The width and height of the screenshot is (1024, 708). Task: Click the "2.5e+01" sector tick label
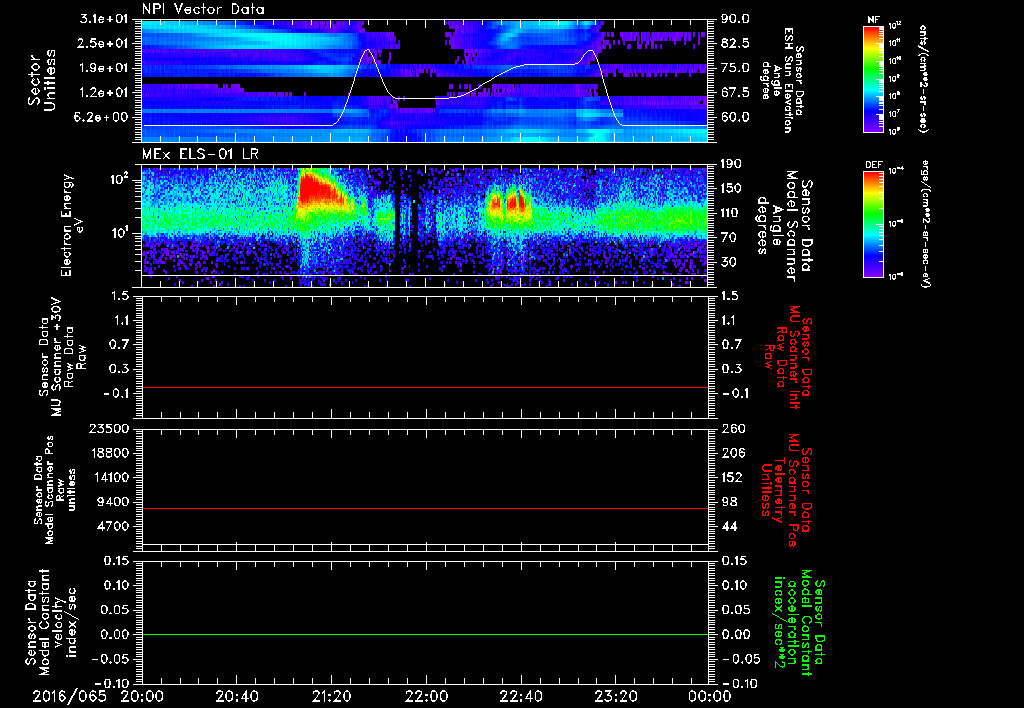(x=104, y=43)
